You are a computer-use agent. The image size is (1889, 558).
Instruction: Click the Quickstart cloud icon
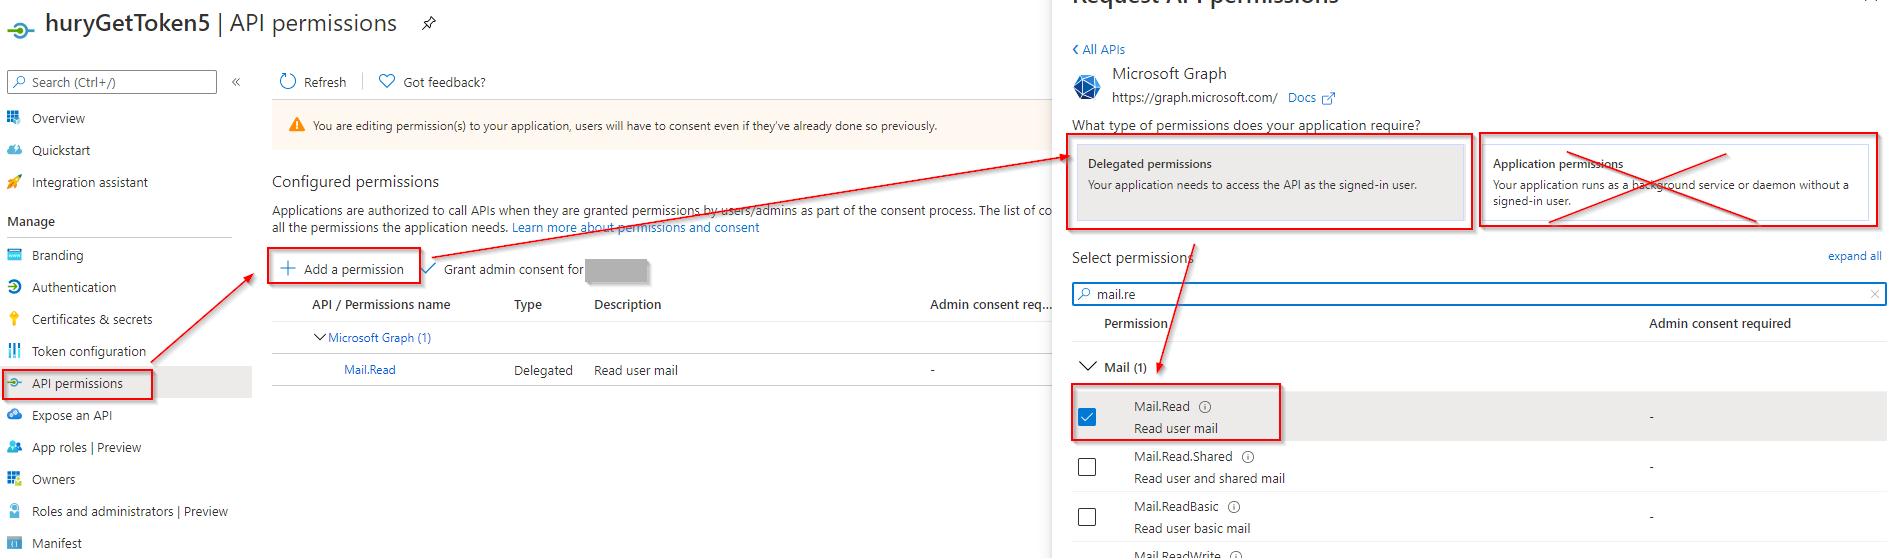coord(14,150)
